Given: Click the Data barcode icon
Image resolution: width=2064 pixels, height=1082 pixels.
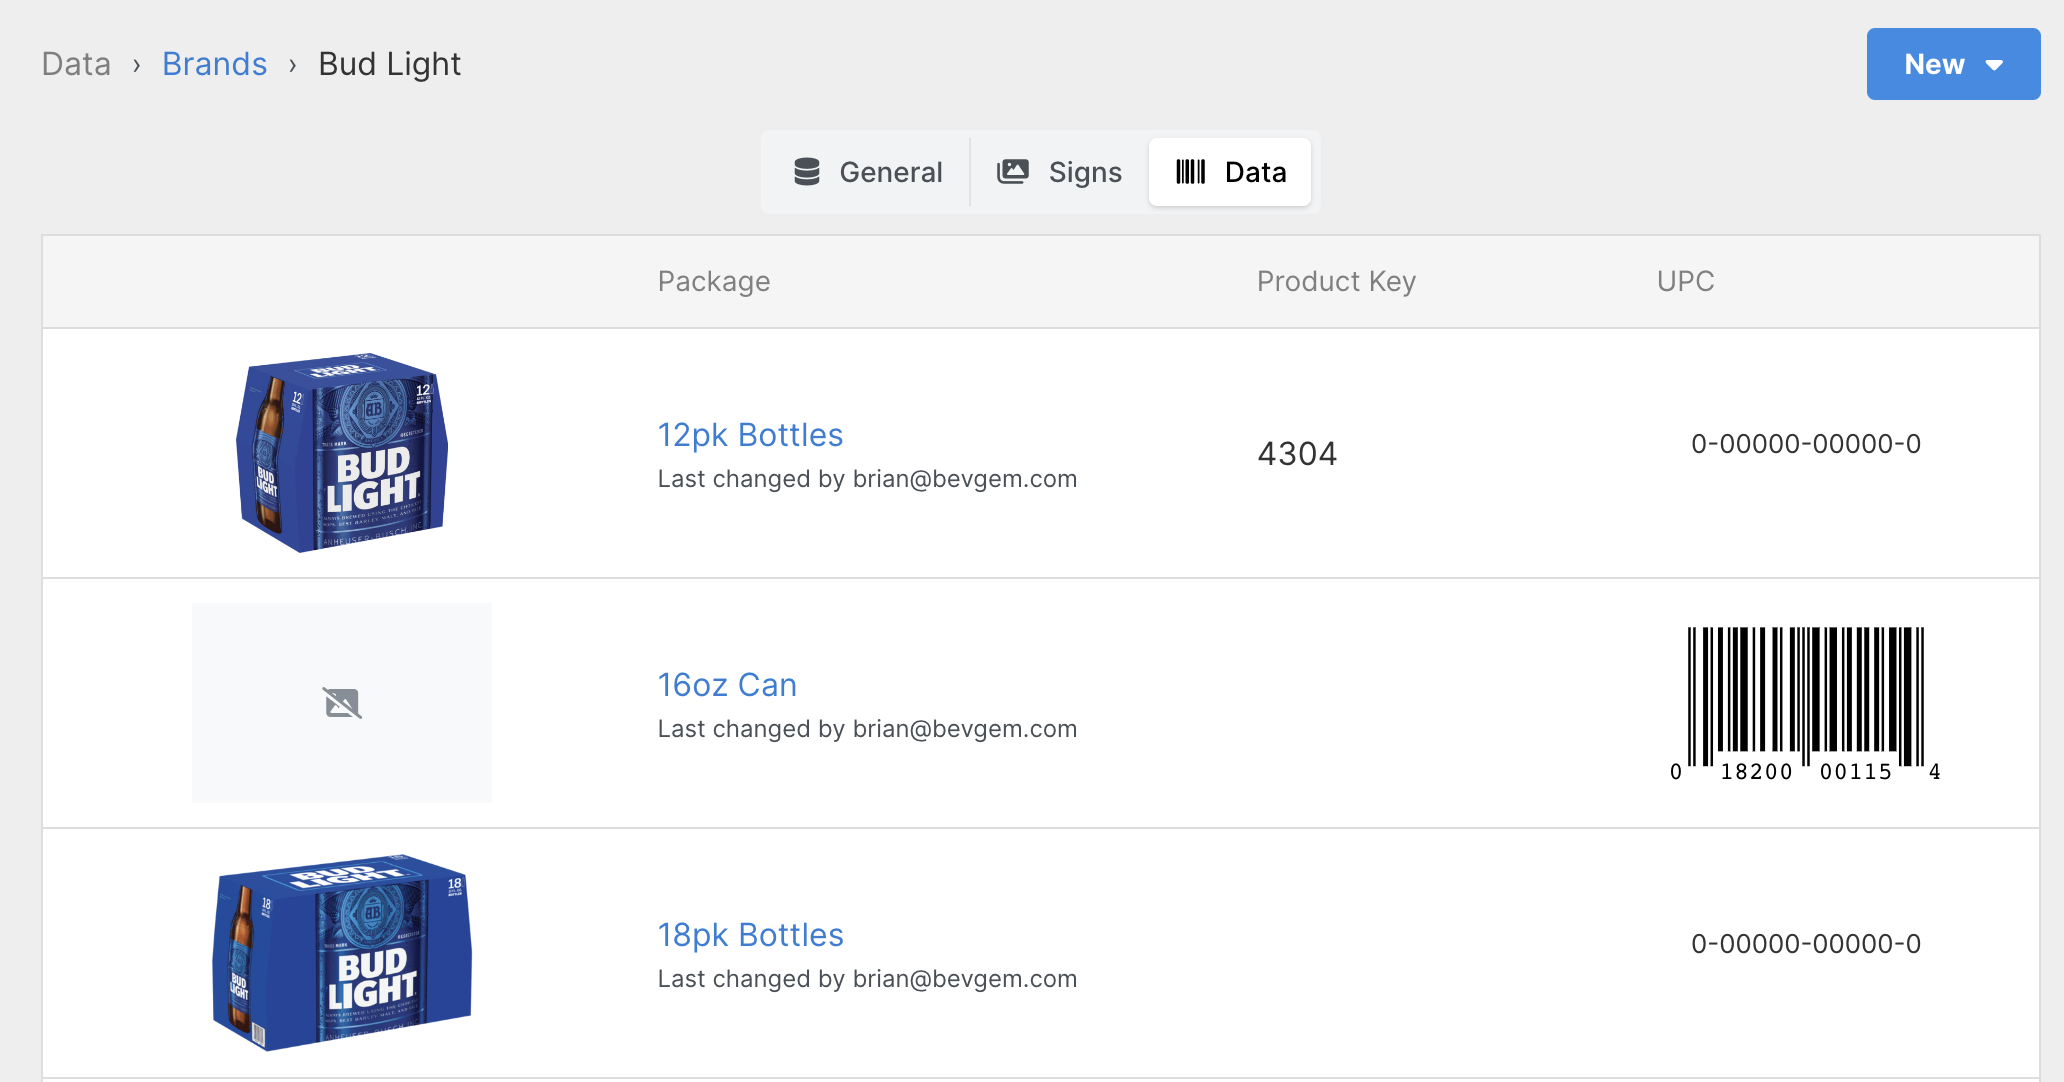Looking at the screenshot, I should [x=1191, y=172].
